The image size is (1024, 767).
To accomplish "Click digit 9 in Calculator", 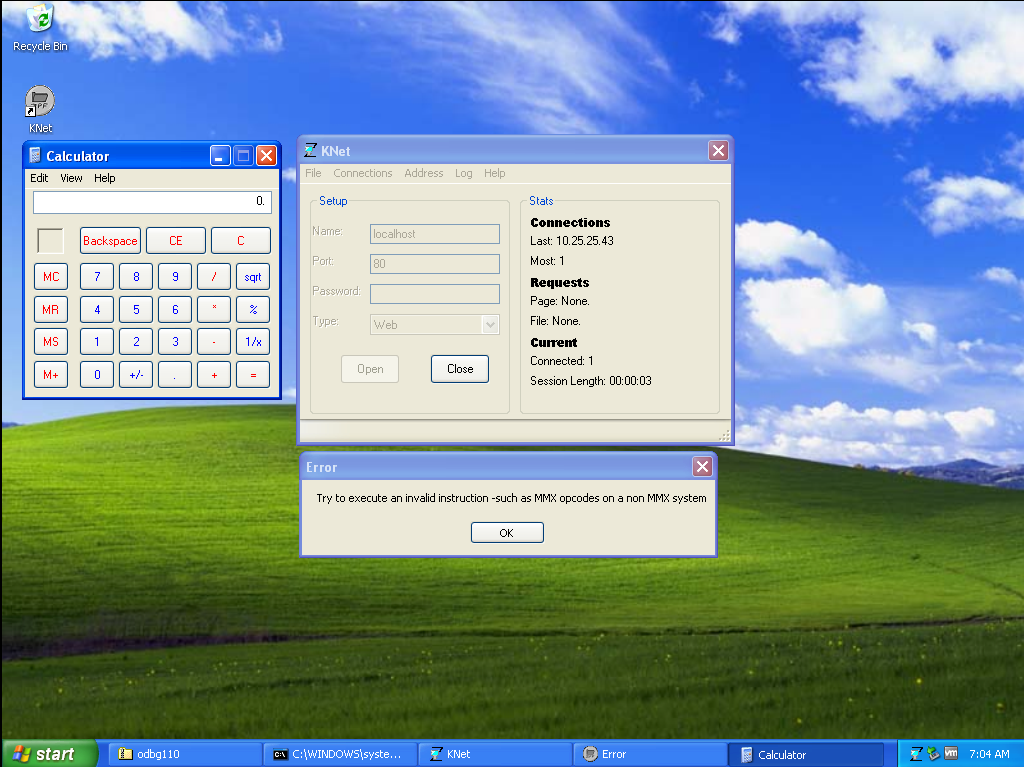I will [x=175, y=276].
